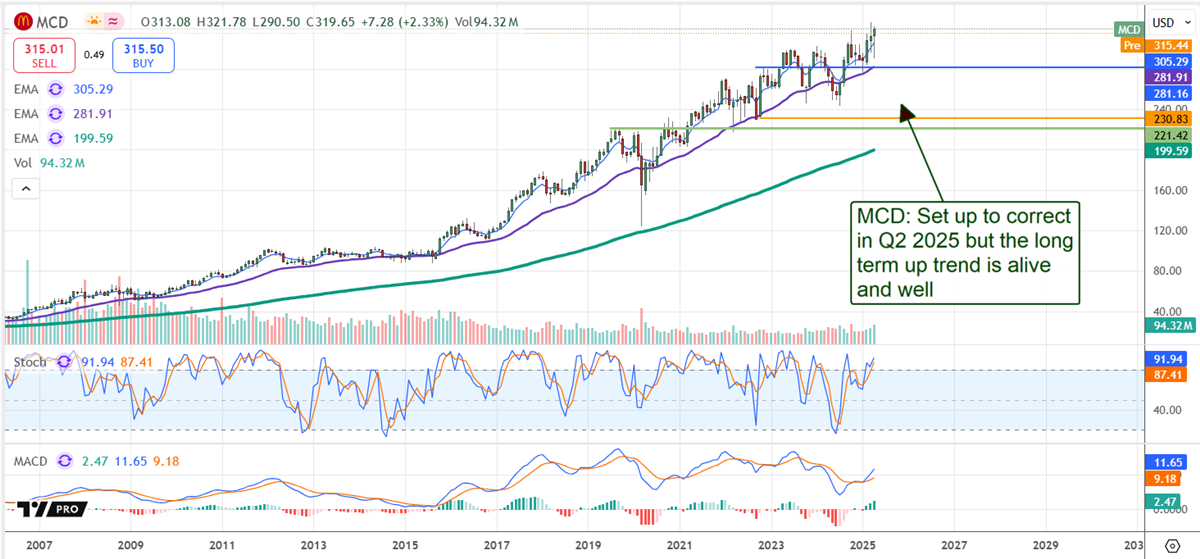
Task: Collapse the indicator legend with the chevron
Action: (24, 189)
